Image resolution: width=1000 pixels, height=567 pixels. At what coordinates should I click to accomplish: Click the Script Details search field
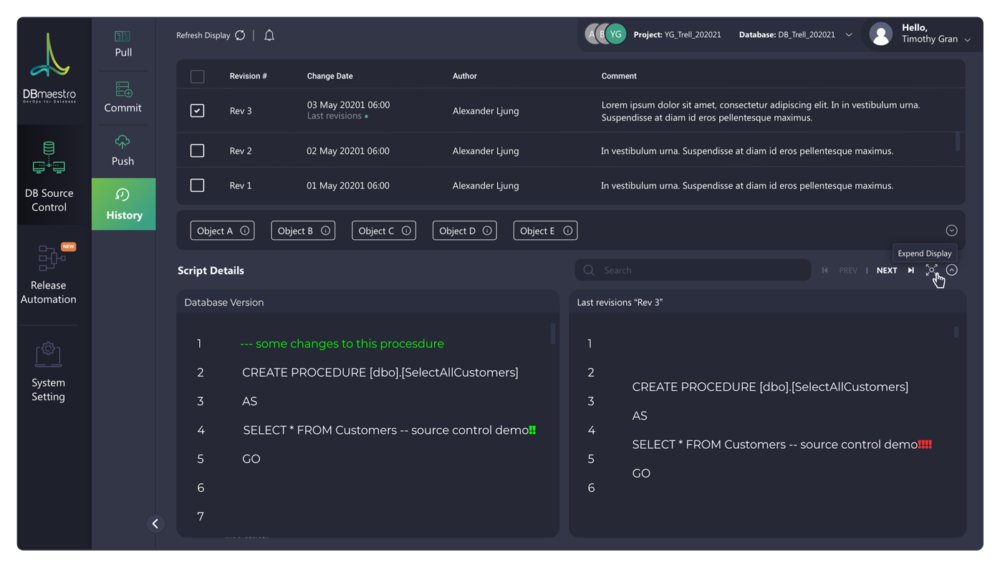693,270
